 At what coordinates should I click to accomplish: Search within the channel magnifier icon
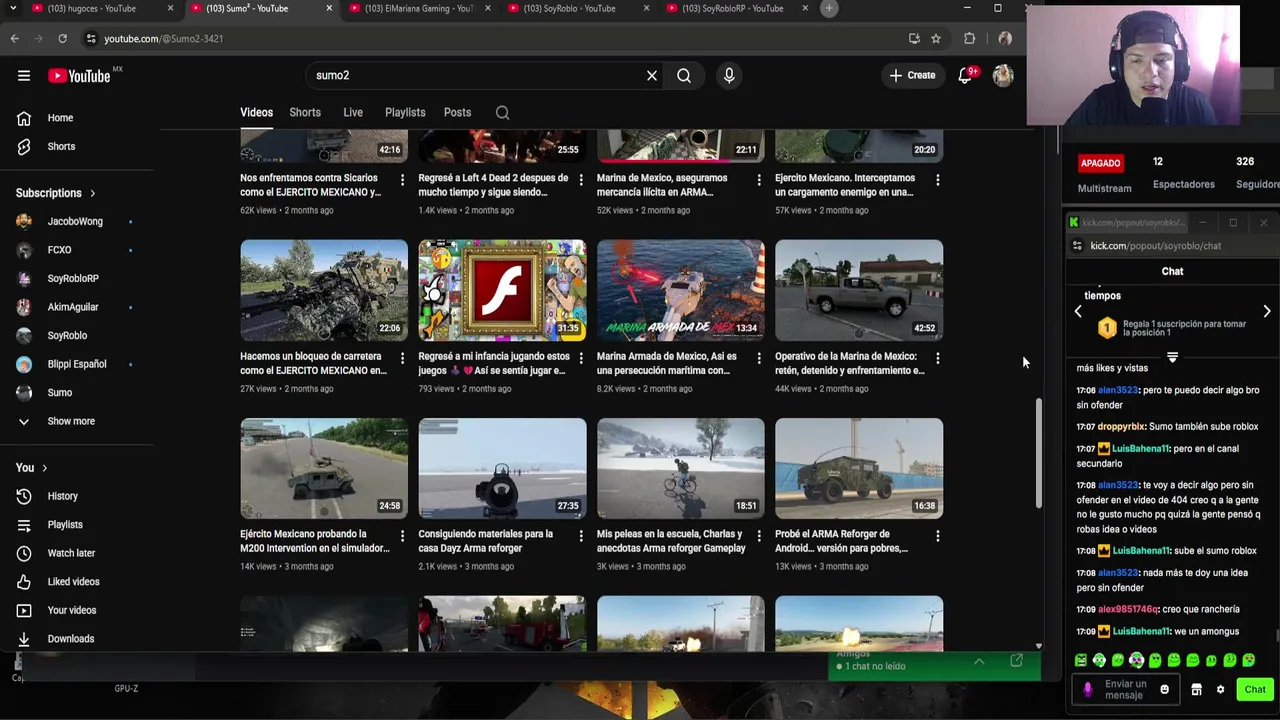coord(503,112)
